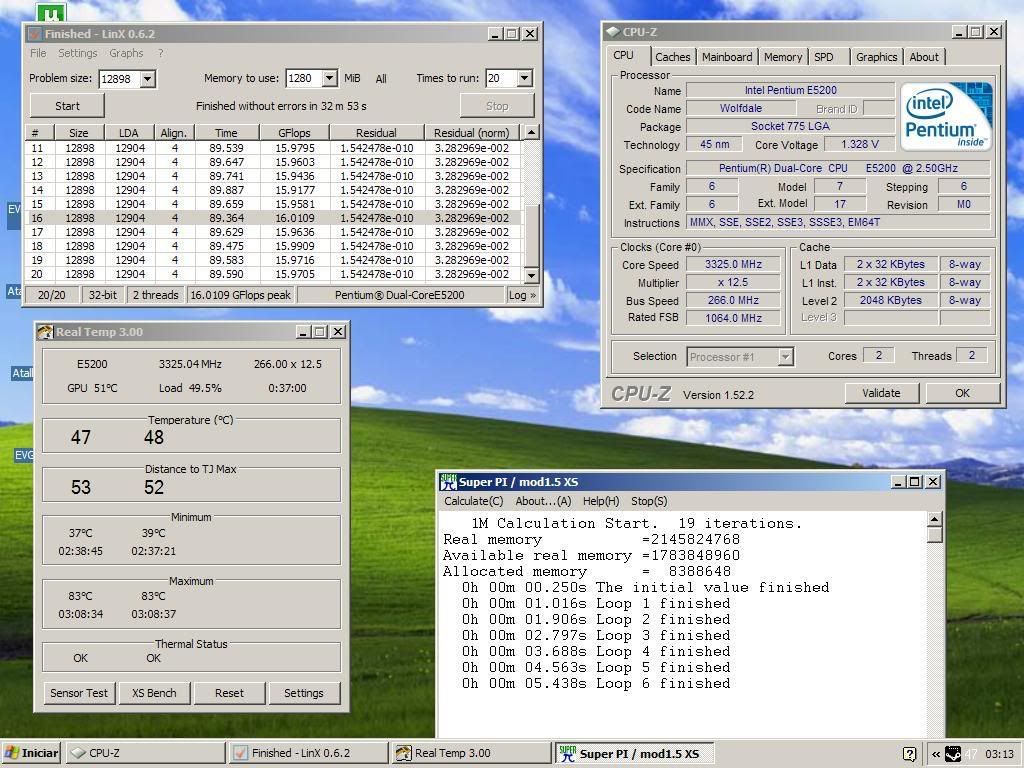This screenshot has width=1024, height=768.
Task: Open Times to run dropdown
Action: pyautogui.click(x=524, y=78)
